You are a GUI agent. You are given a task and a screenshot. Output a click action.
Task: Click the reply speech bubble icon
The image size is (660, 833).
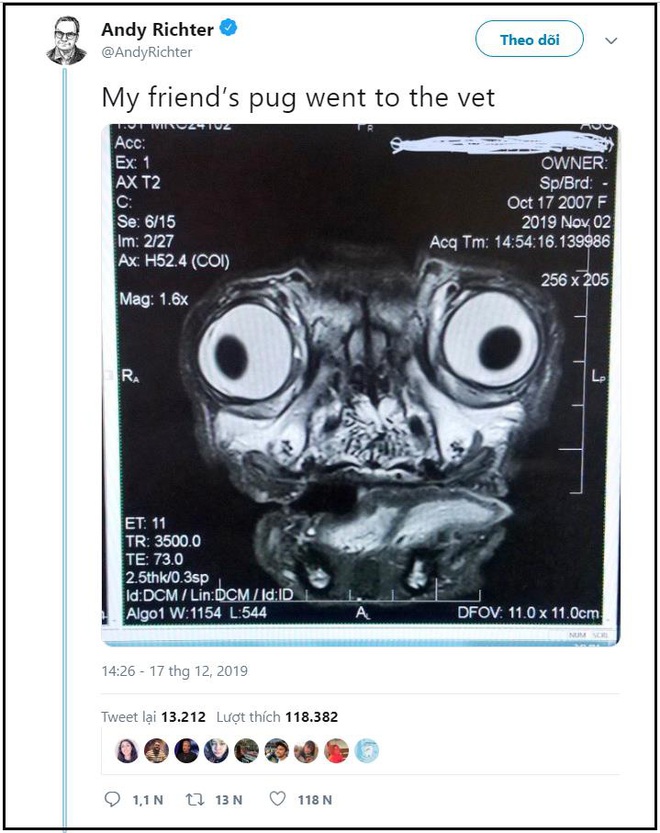tap(112, 799)
